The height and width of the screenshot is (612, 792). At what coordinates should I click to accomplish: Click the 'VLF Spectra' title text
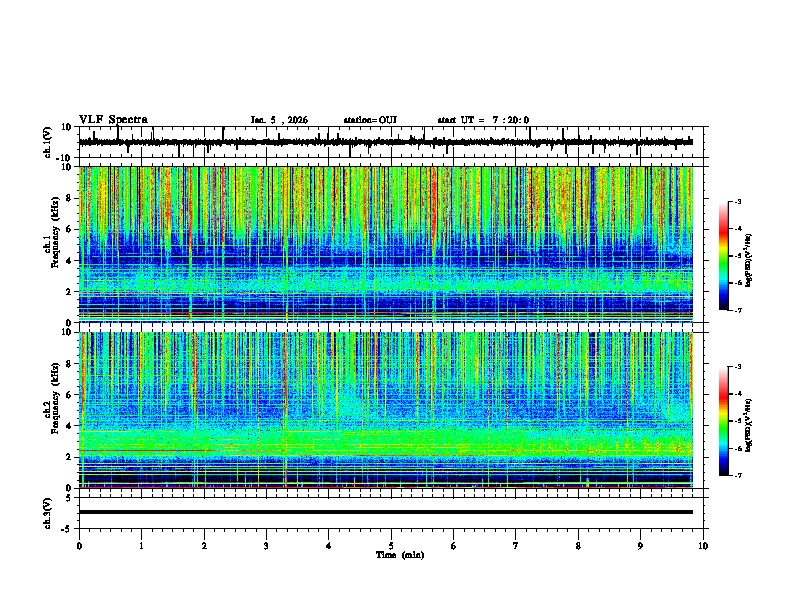(x=113, y=120)
